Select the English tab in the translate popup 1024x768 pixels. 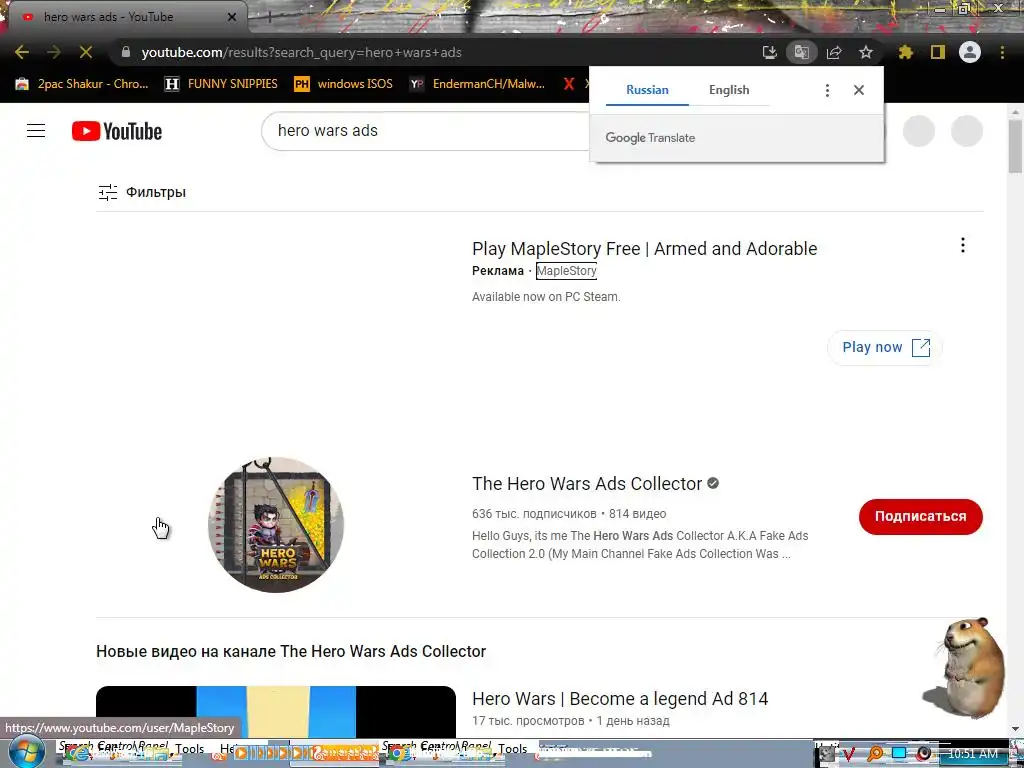(729, 90)
